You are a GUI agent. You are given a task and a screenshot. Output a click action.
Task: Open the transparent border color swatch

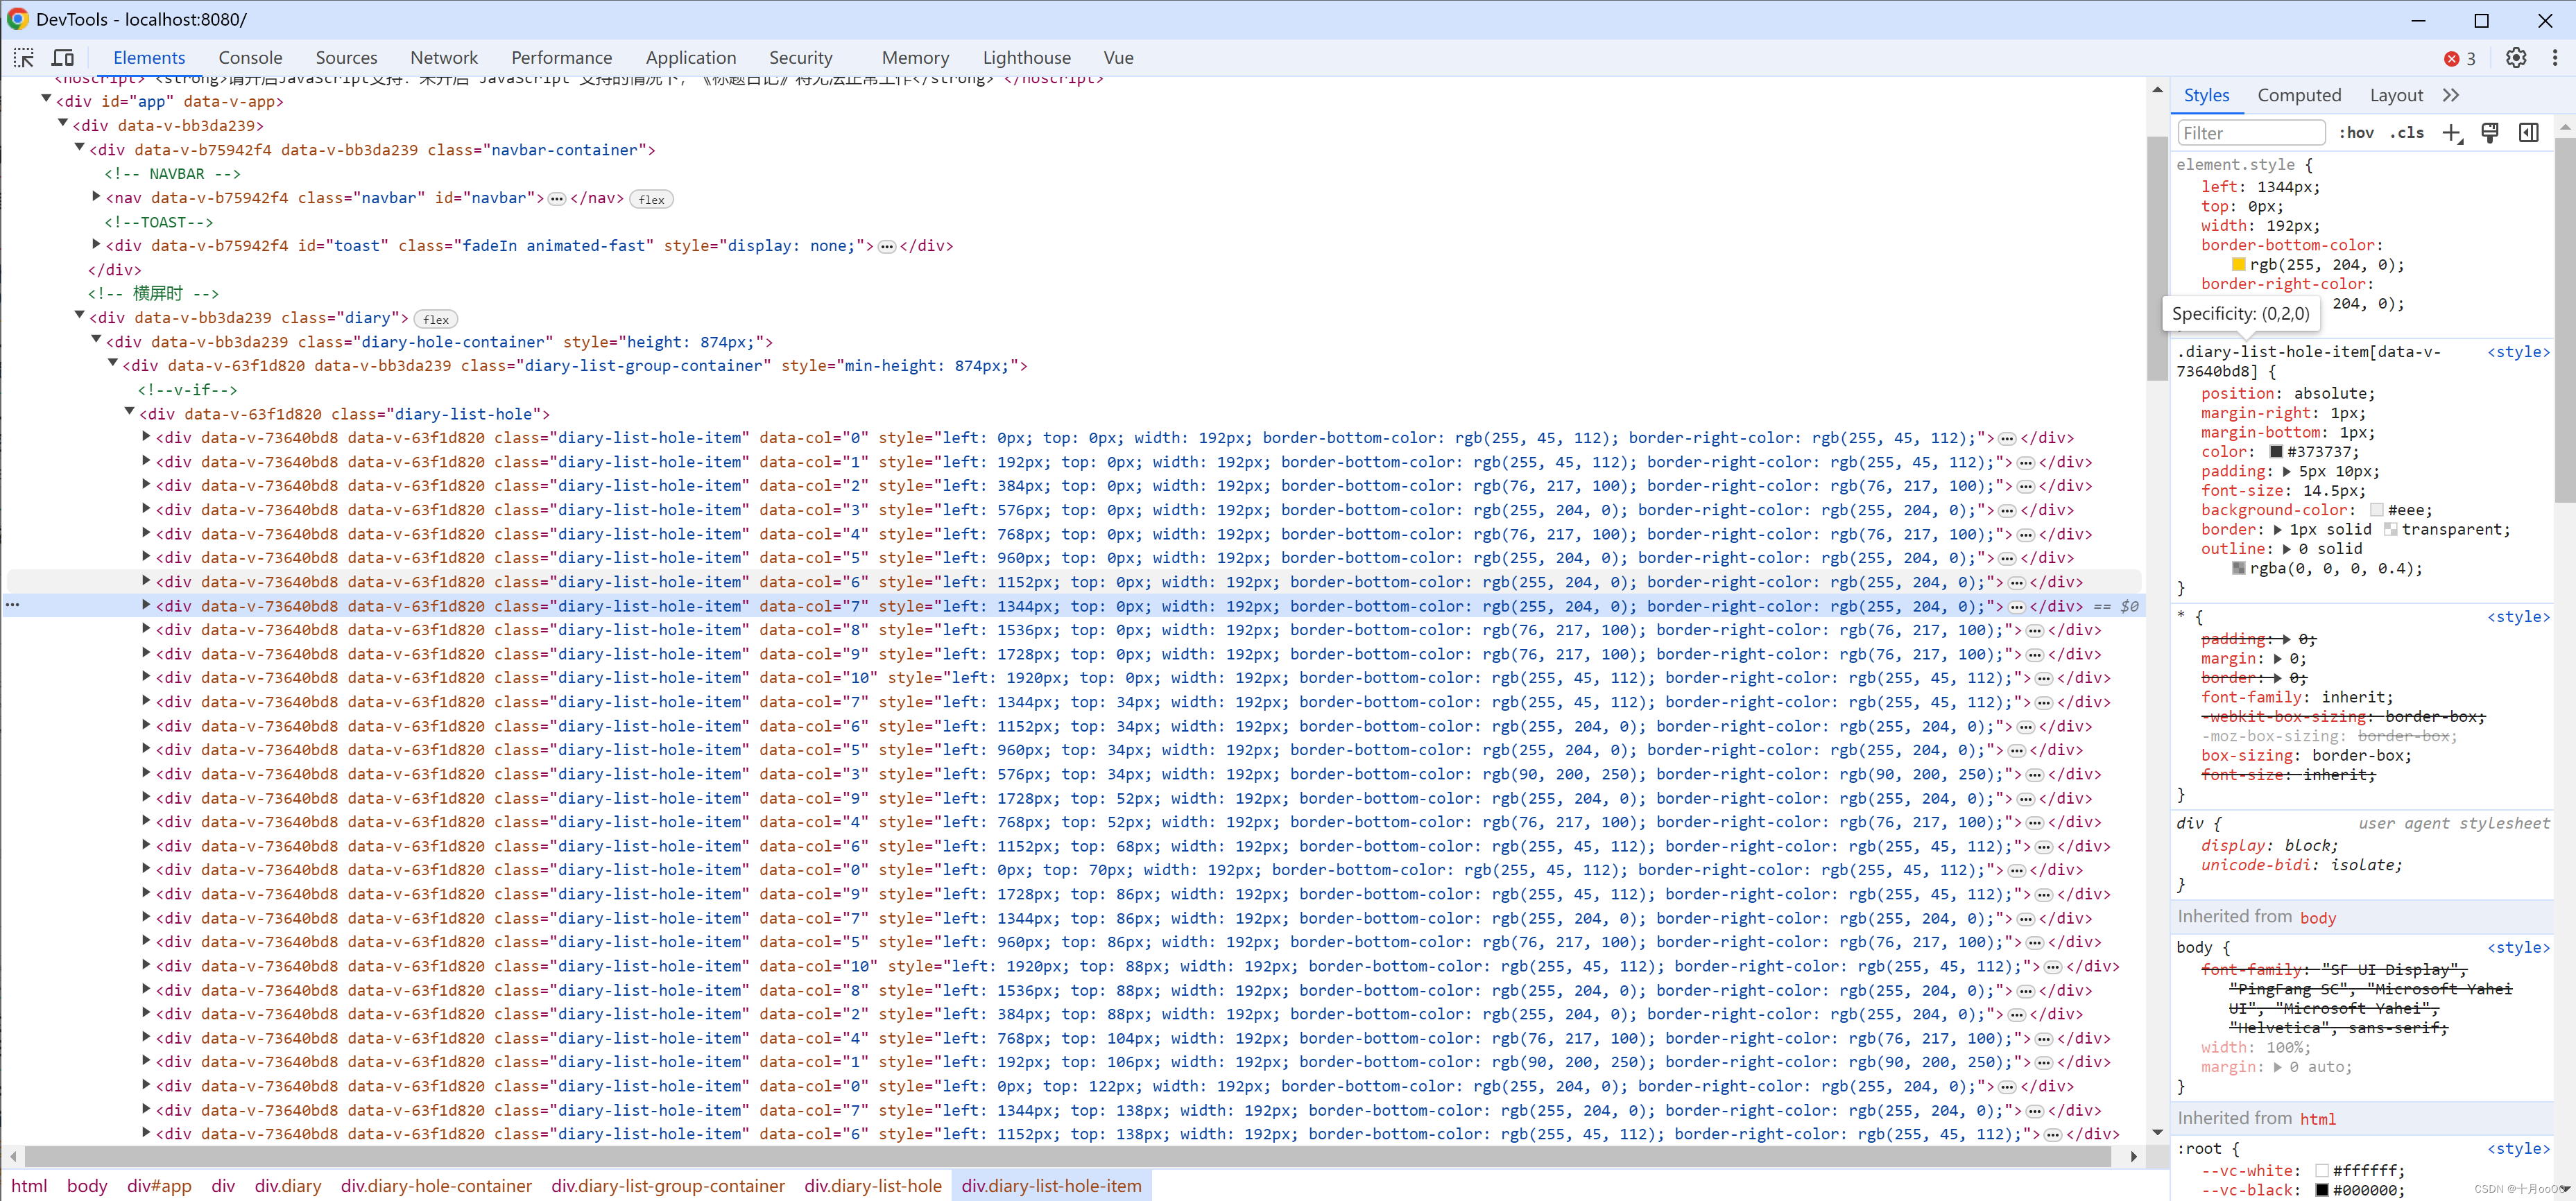click(x=2391, y=529)
